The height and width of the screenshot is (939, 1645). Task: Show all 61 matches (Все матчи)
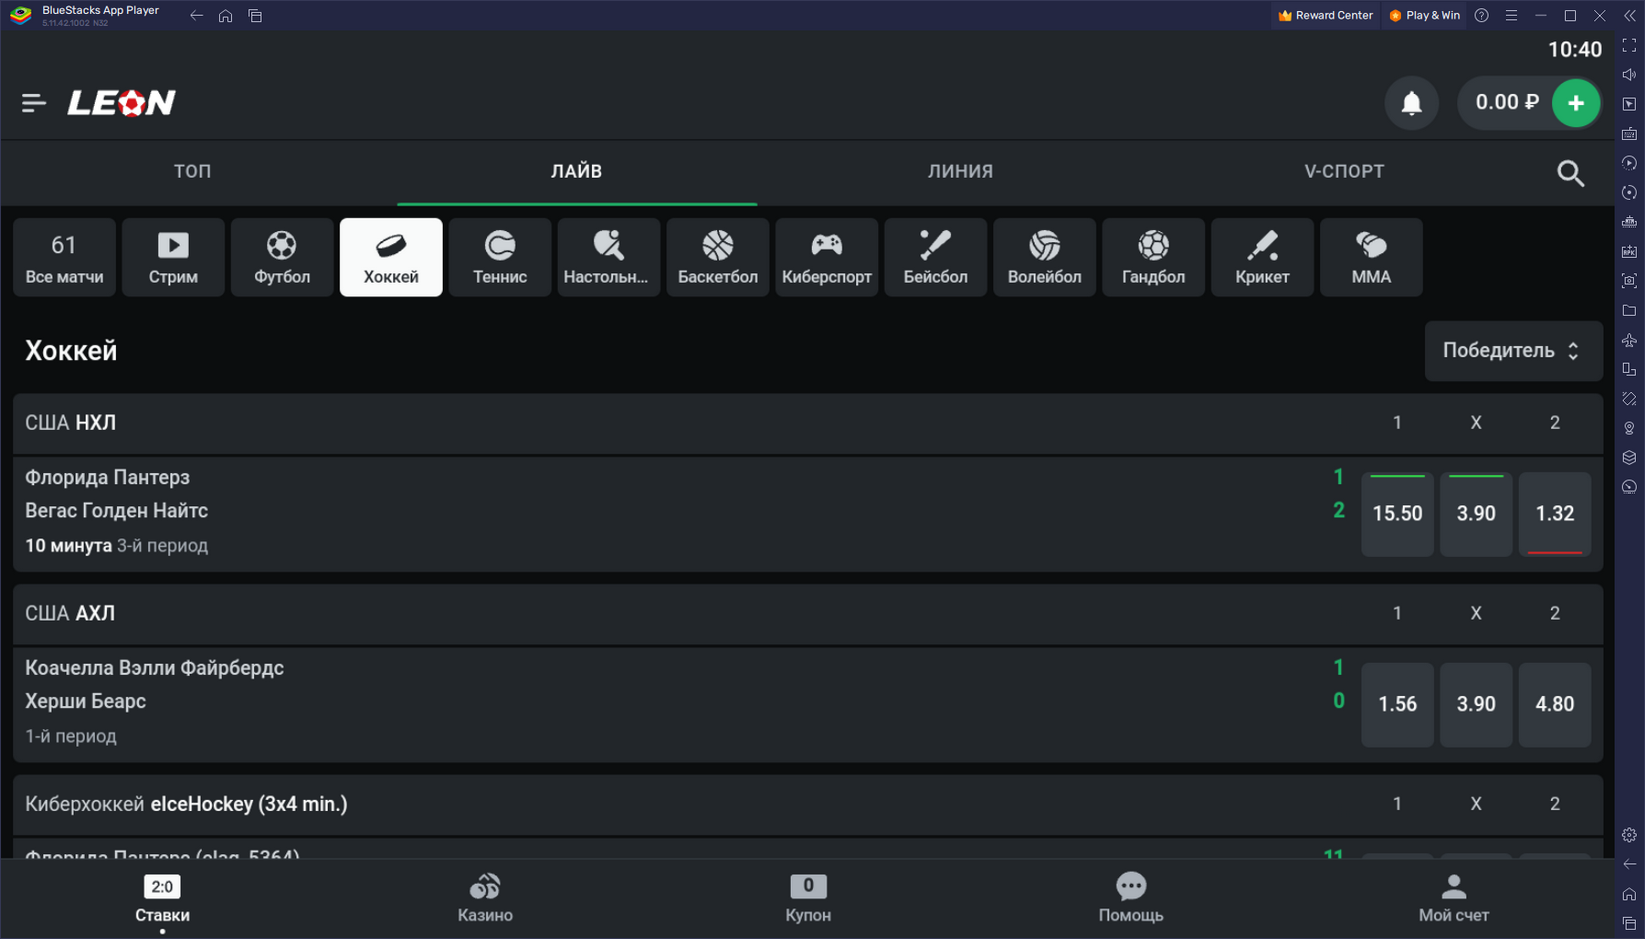[x=64, y=257]
